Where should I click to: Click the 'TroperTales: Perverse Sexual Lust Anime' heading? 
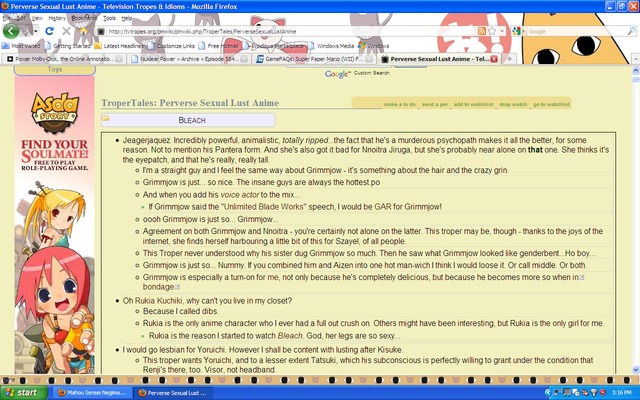tap(190, 103)
